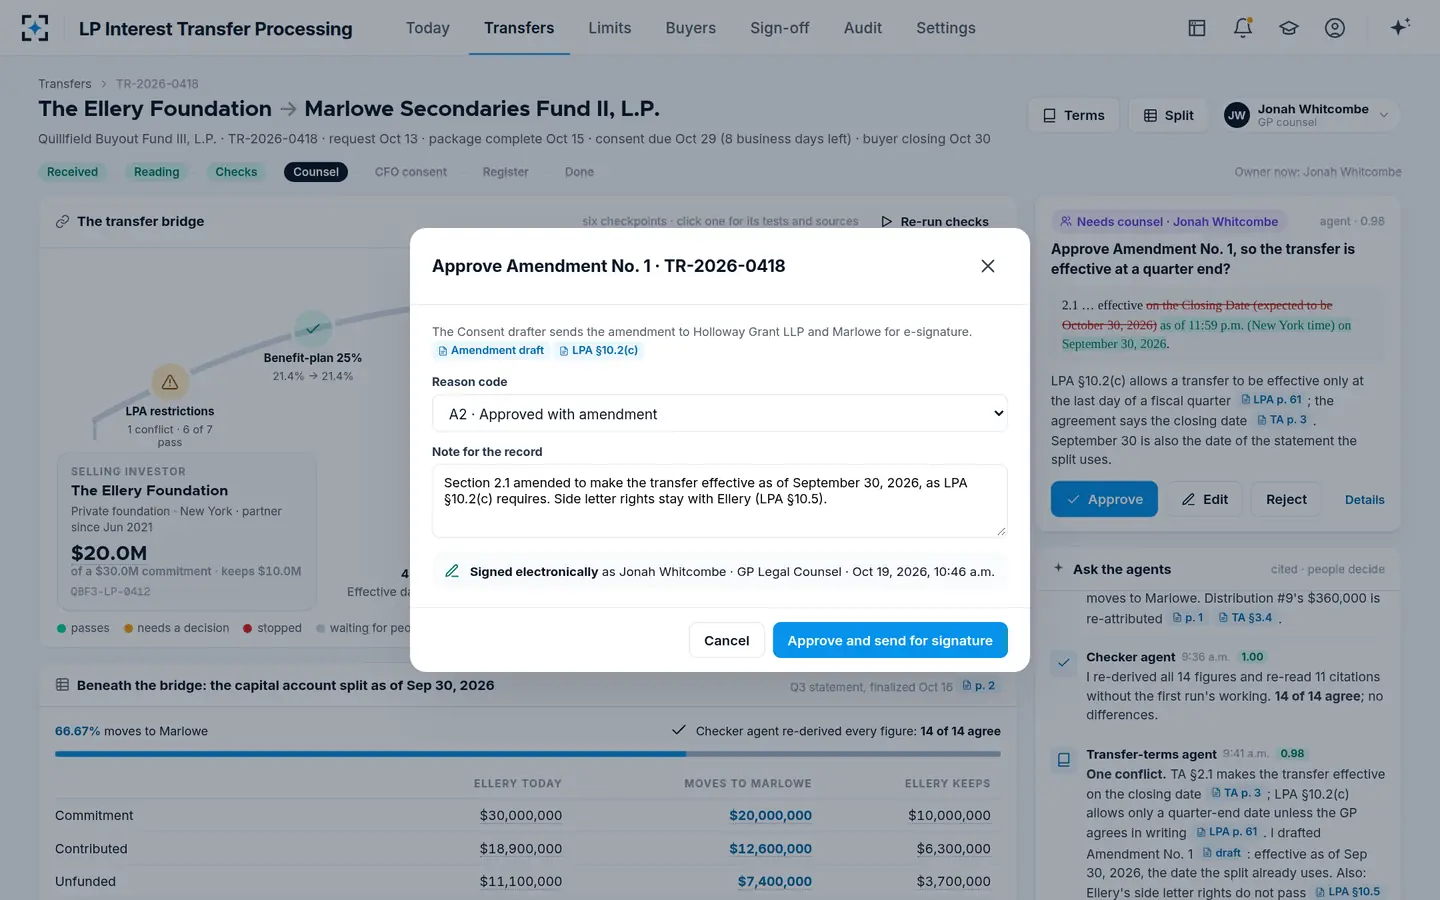Click the graduation cap help icon
Image resolution: width=1440 pixels, height=900 pixels.
click(x=1289, y=28)
